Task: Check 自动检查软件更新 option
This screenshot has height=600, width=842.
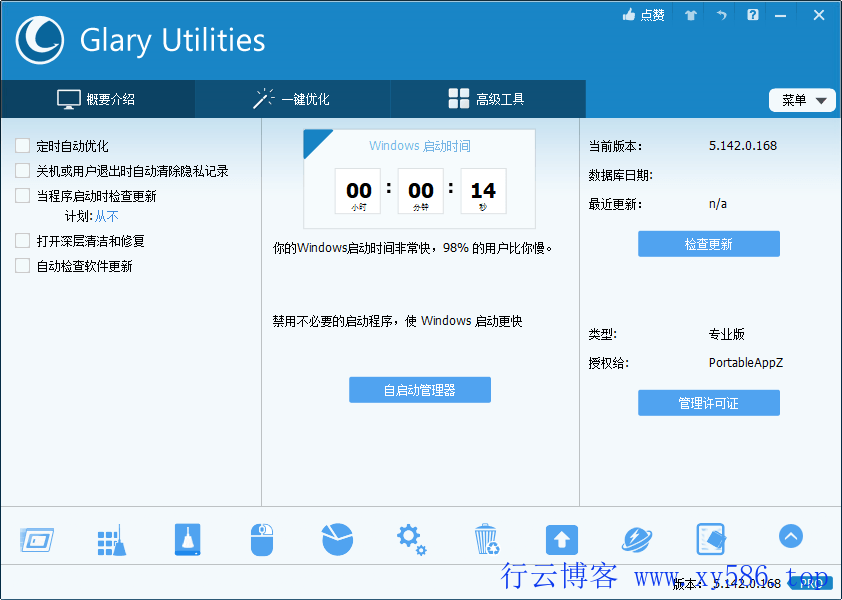Action: [x=21, y=265]
